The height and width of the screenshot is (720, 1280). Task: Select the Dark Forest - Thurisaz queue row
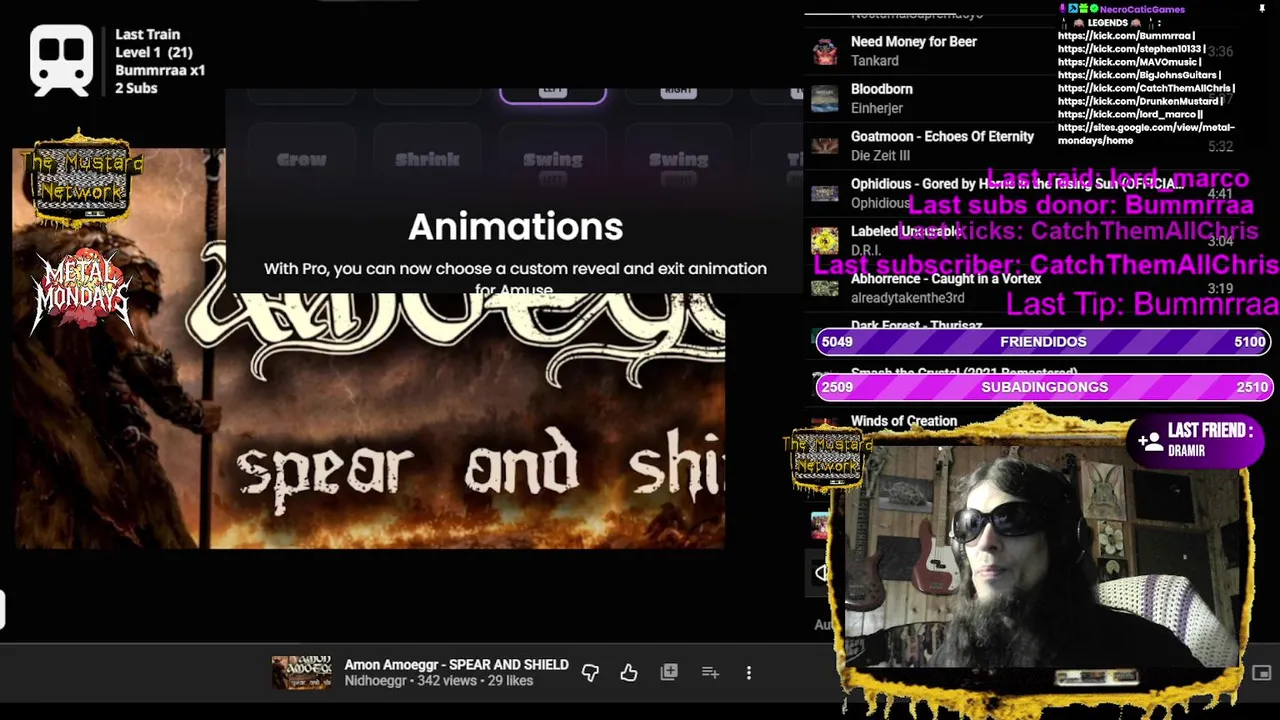point(916,326)
